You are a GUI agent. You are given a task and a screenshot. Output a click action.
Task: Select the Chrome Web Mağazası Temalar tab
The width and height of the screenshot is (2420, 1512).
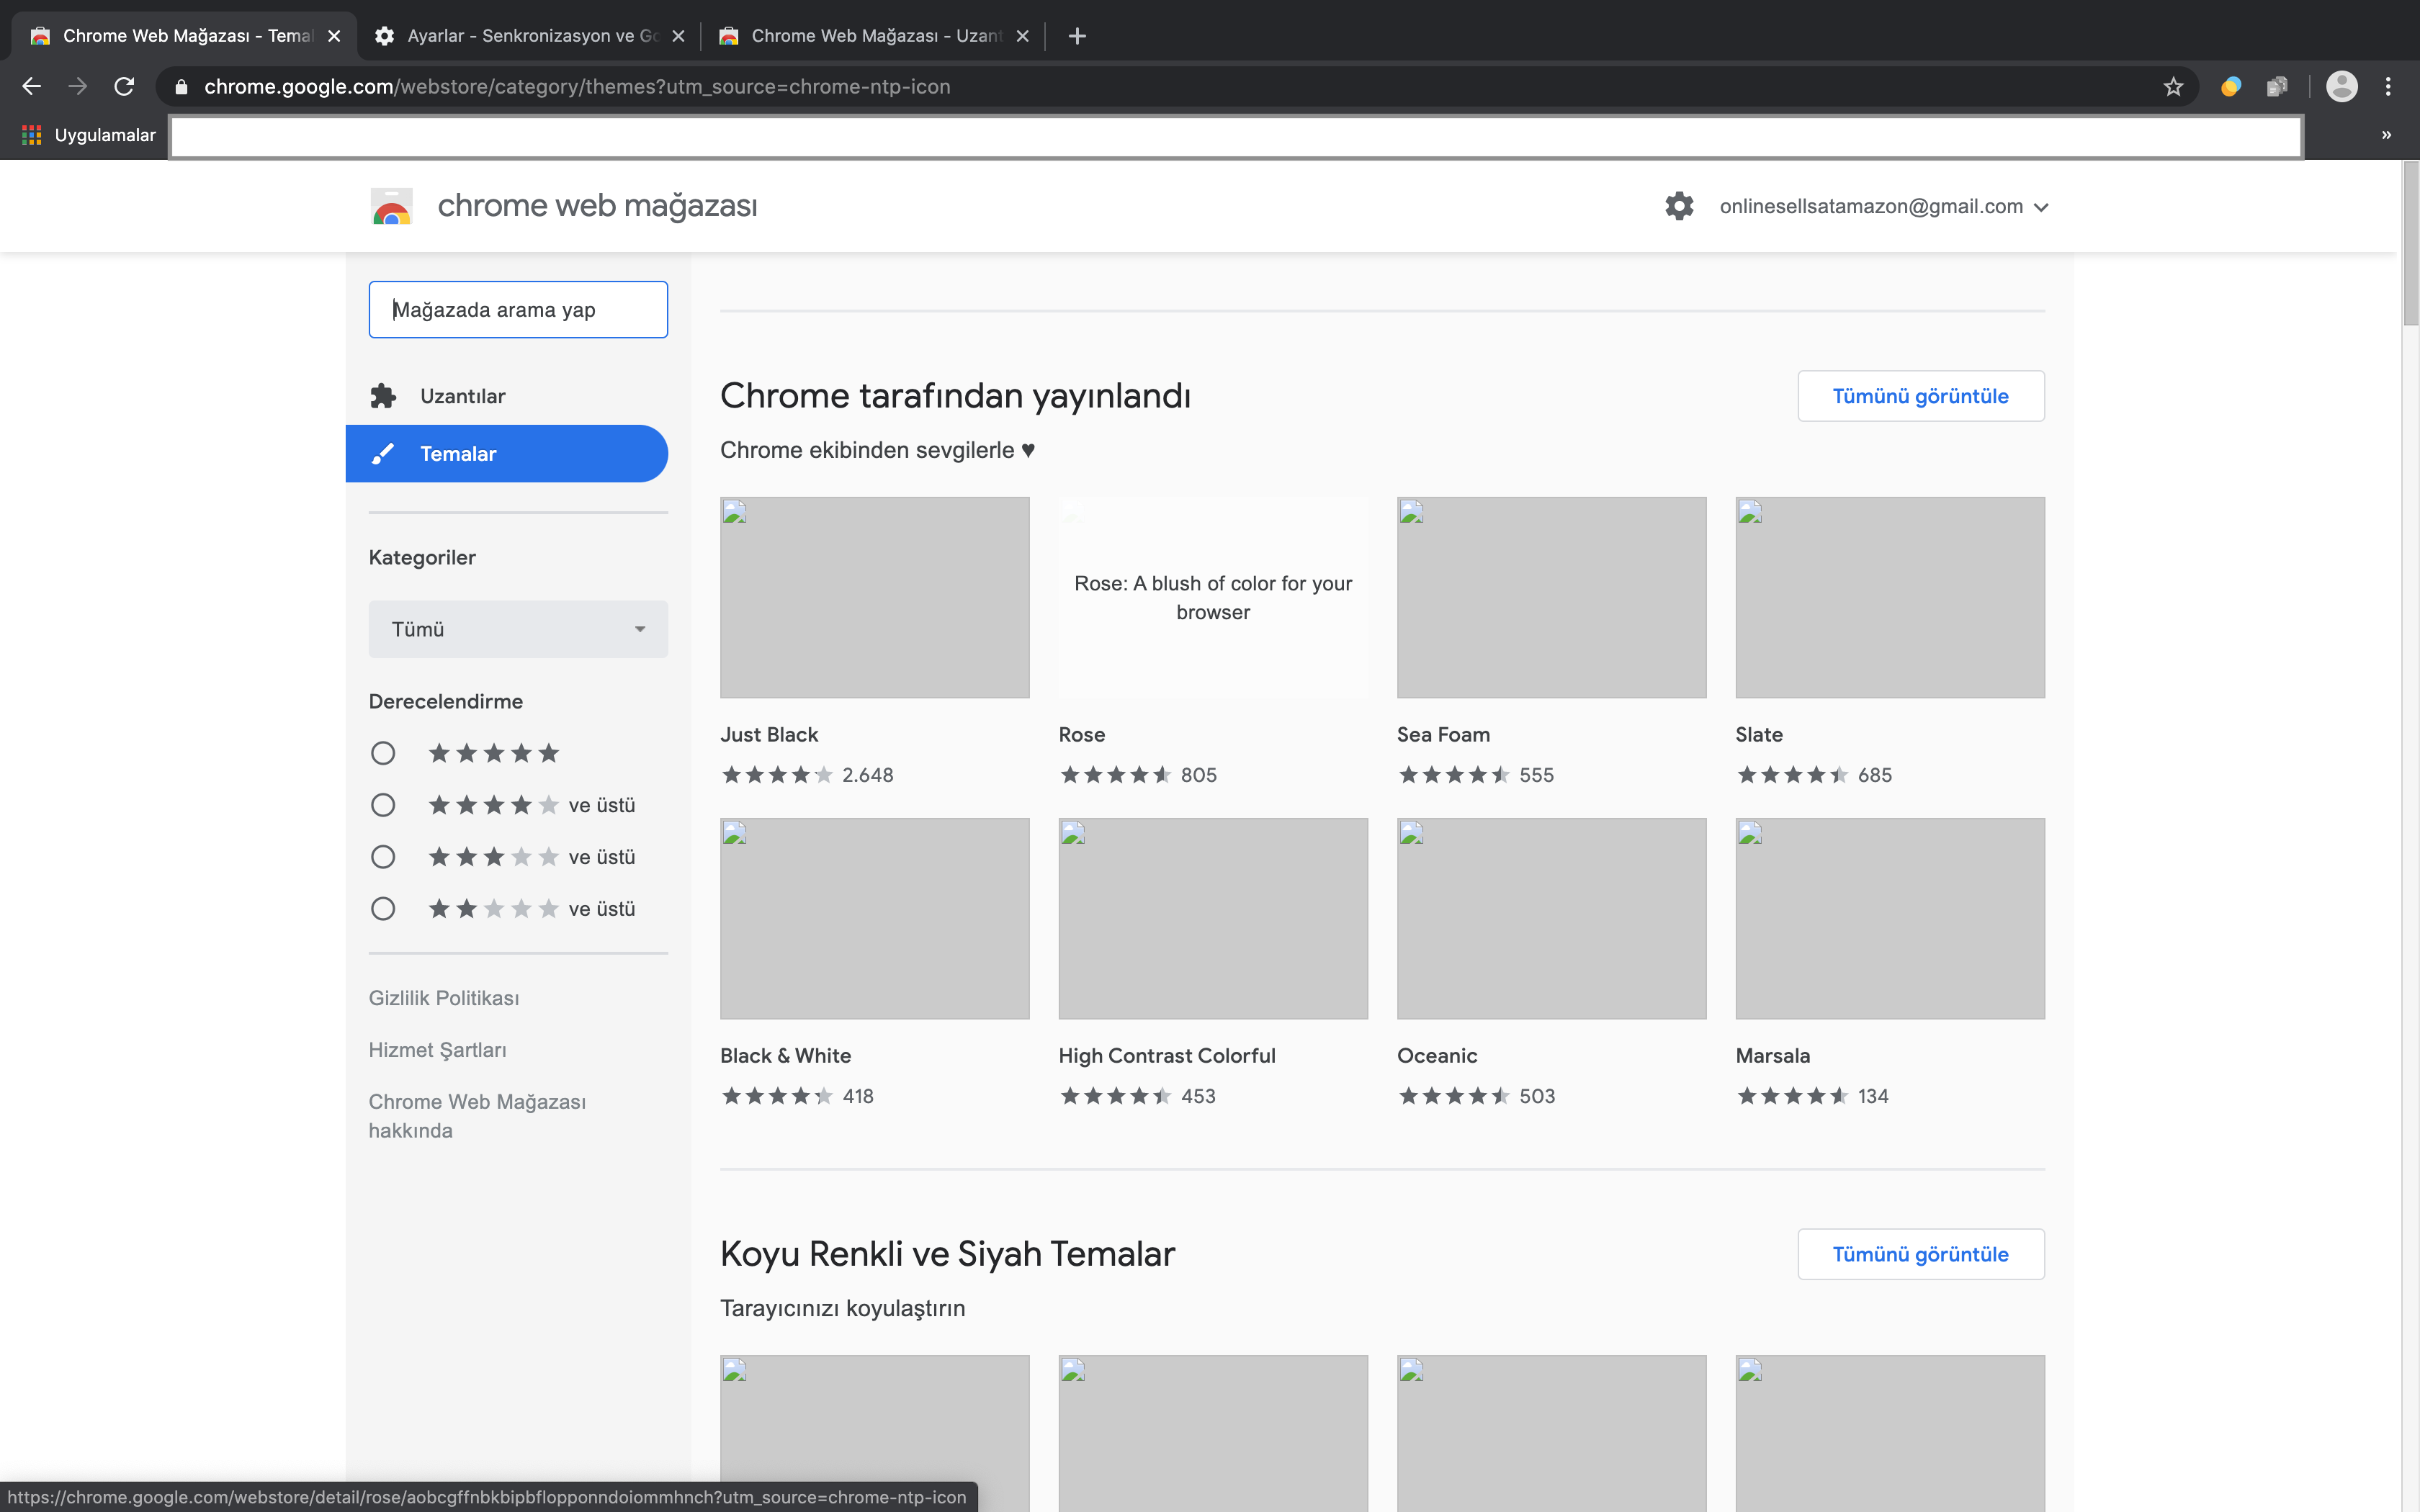pos(185,36)
